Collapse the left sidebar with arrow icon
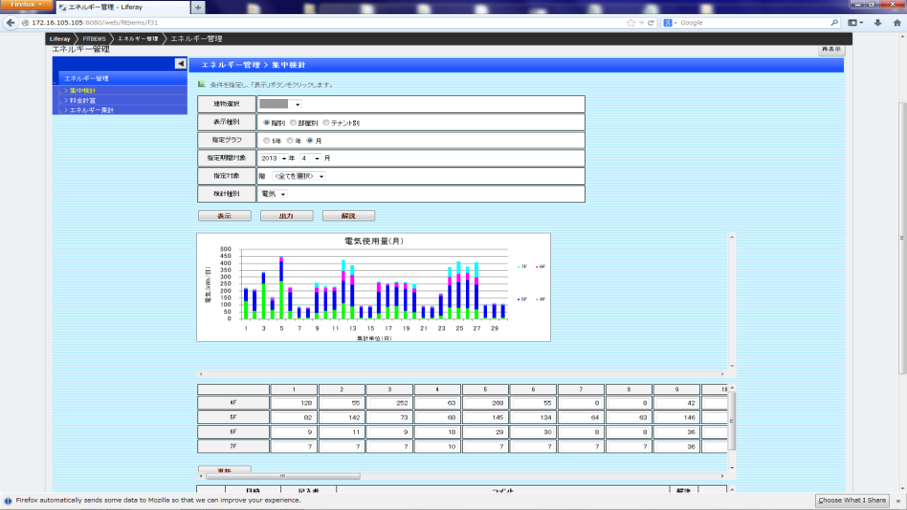907x510 pixels. pyautogui.click(x=181, y=64)
